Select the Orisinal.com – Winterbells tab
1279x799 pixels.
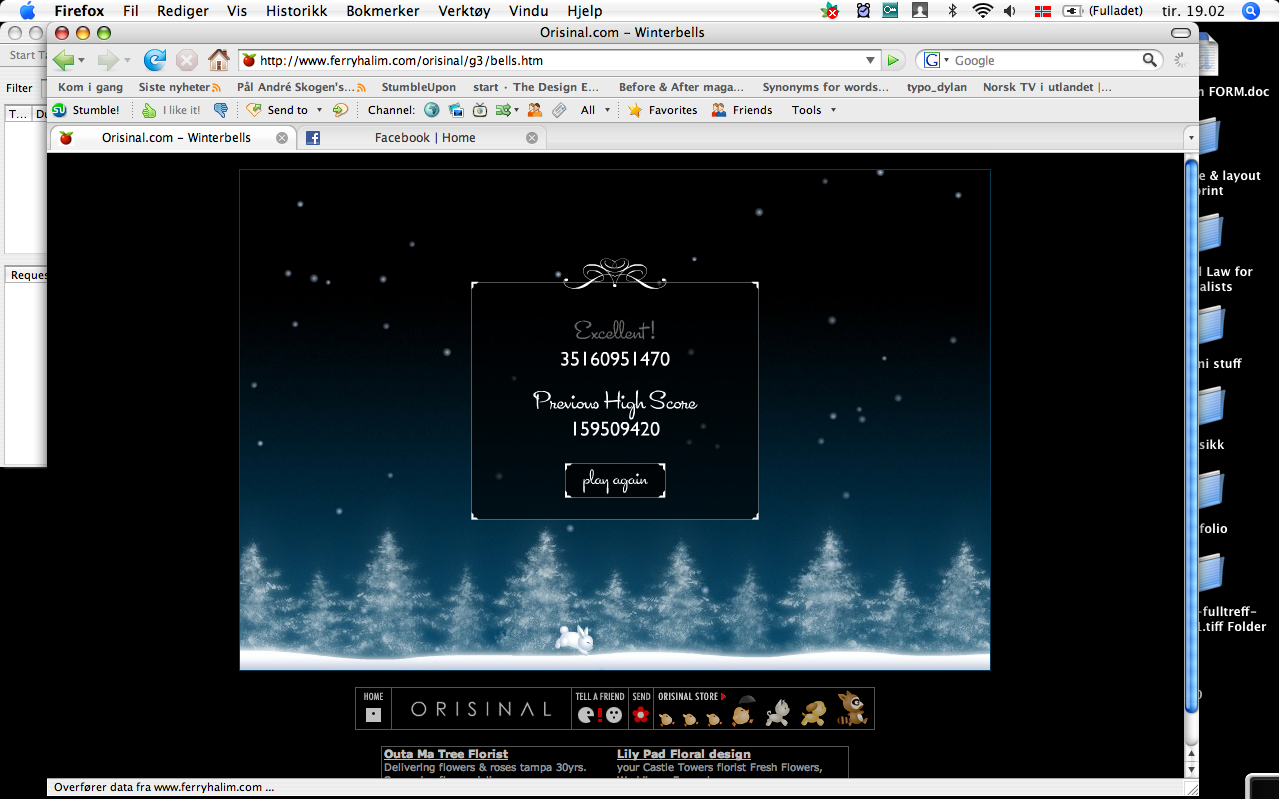pos(175,138)
